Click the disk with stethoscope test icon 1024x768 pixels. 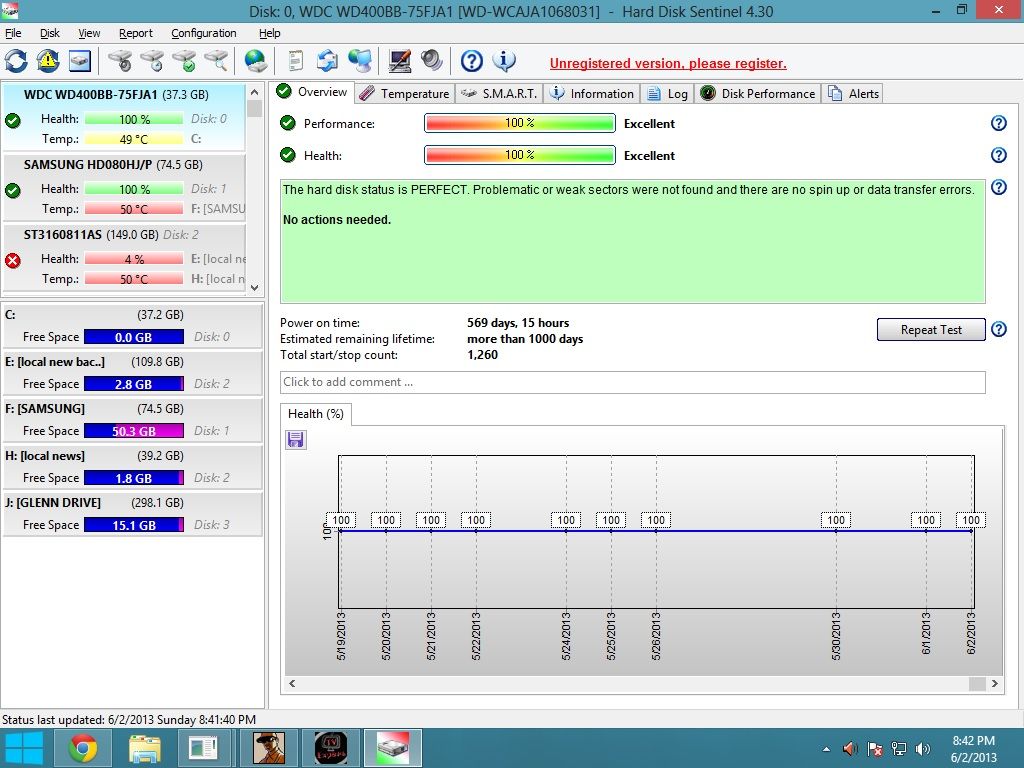[x=120, y=61]
